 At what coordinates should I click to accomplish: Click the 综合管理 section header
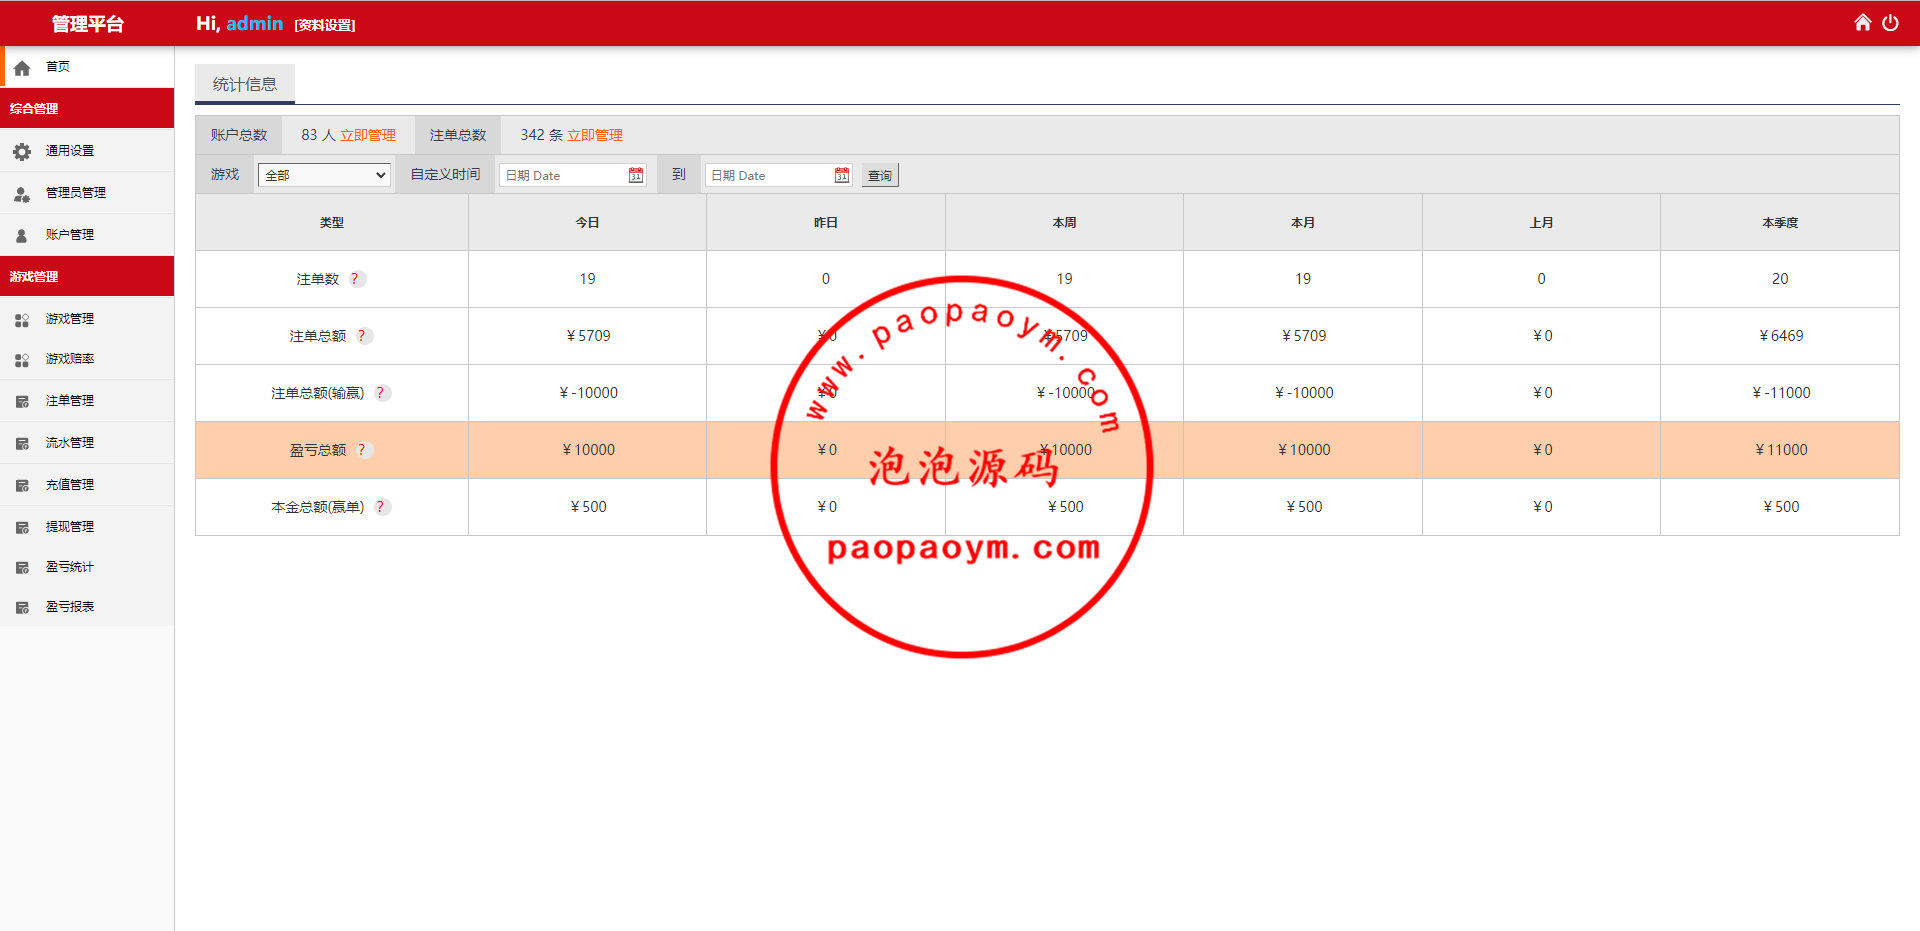click(87, 108)
